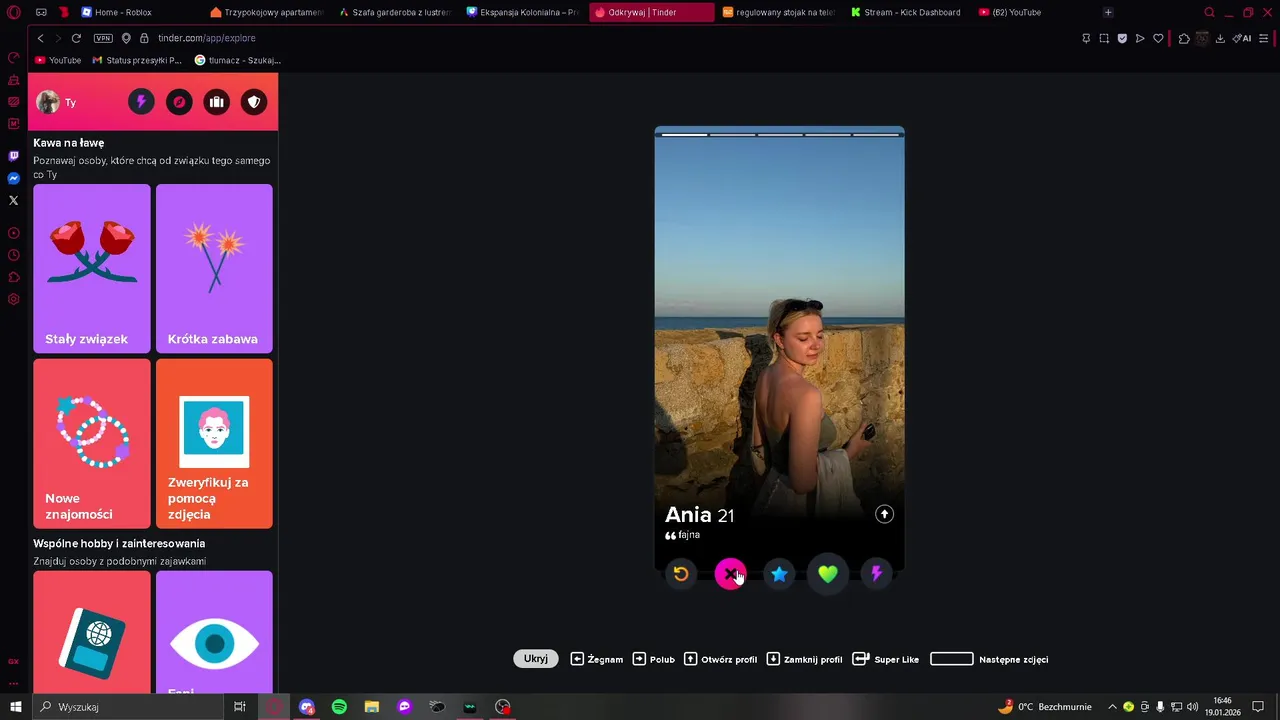
Task: Activate the purple Boost lightning on profile card
Action: pos(876,574)
